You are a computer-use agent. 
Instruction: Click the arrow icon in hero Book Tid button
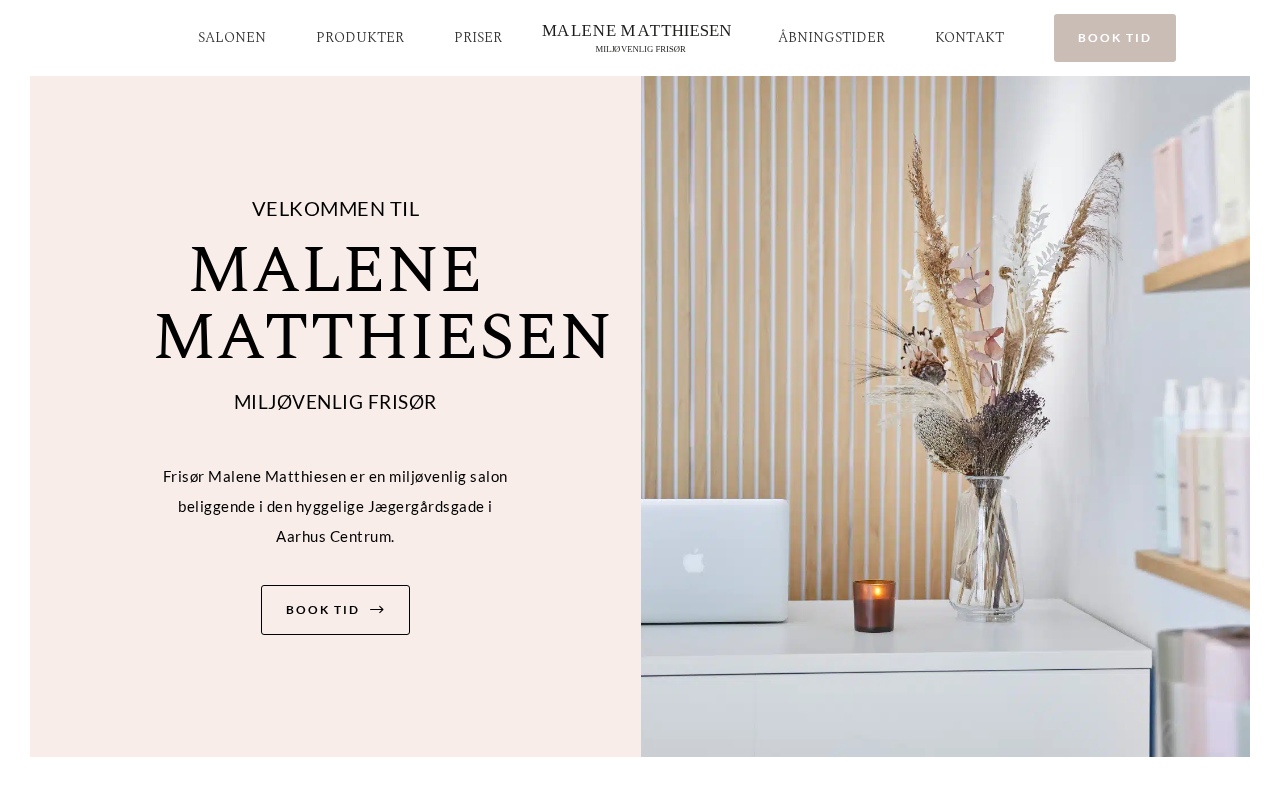pos(377,610)
